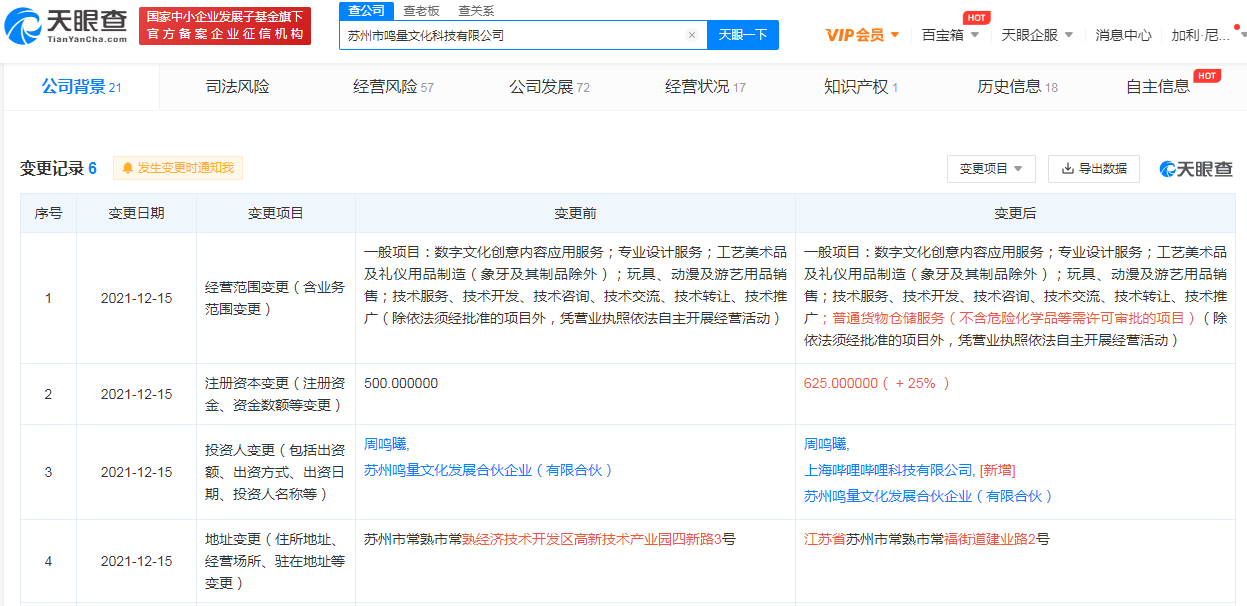Switch to the 查老板 search tab
The width and height of the screenshot is (1247, 606).
421,11
